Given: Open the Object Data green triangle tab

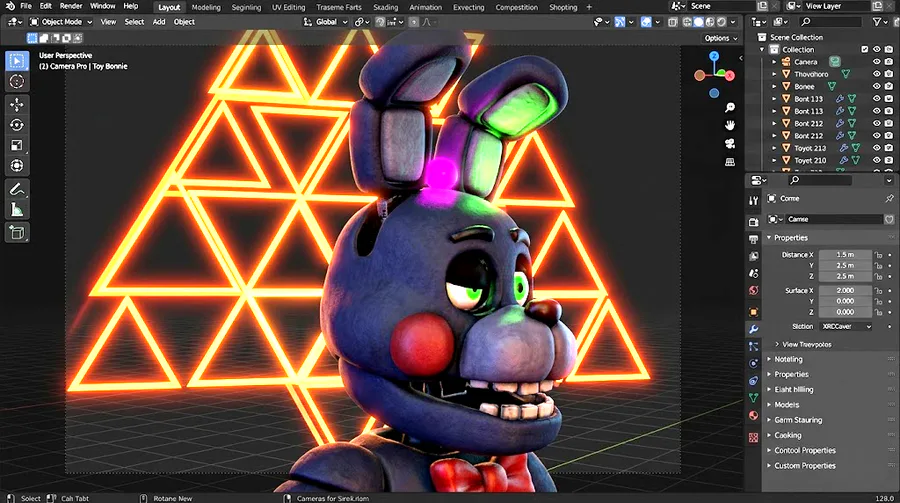Looking at the screenshot, I should click(x=754, y=398).
